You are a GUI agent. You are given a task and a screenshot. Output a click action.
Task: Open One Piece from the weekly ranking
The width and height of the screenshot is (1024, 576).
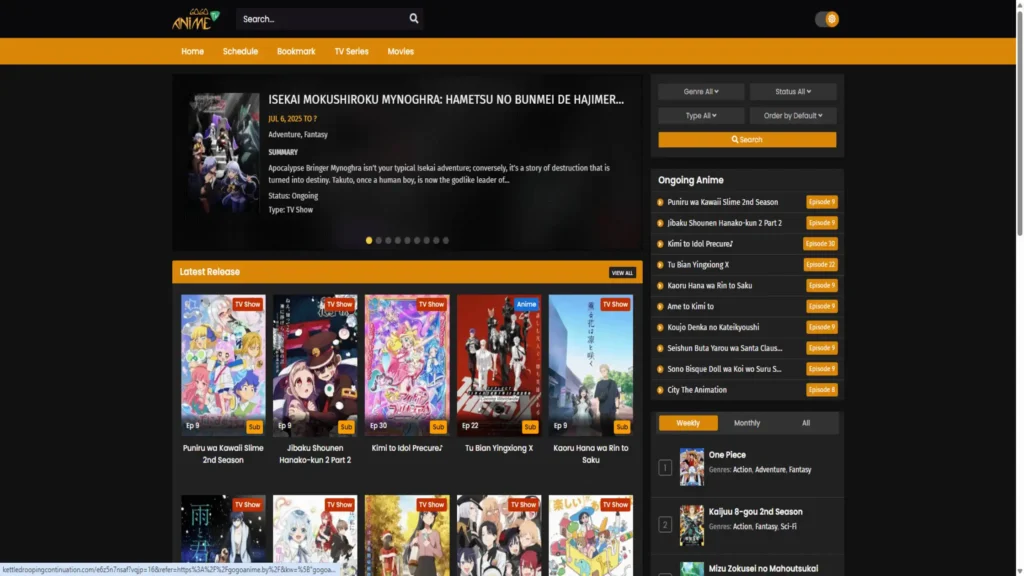(x=727, y=455)
